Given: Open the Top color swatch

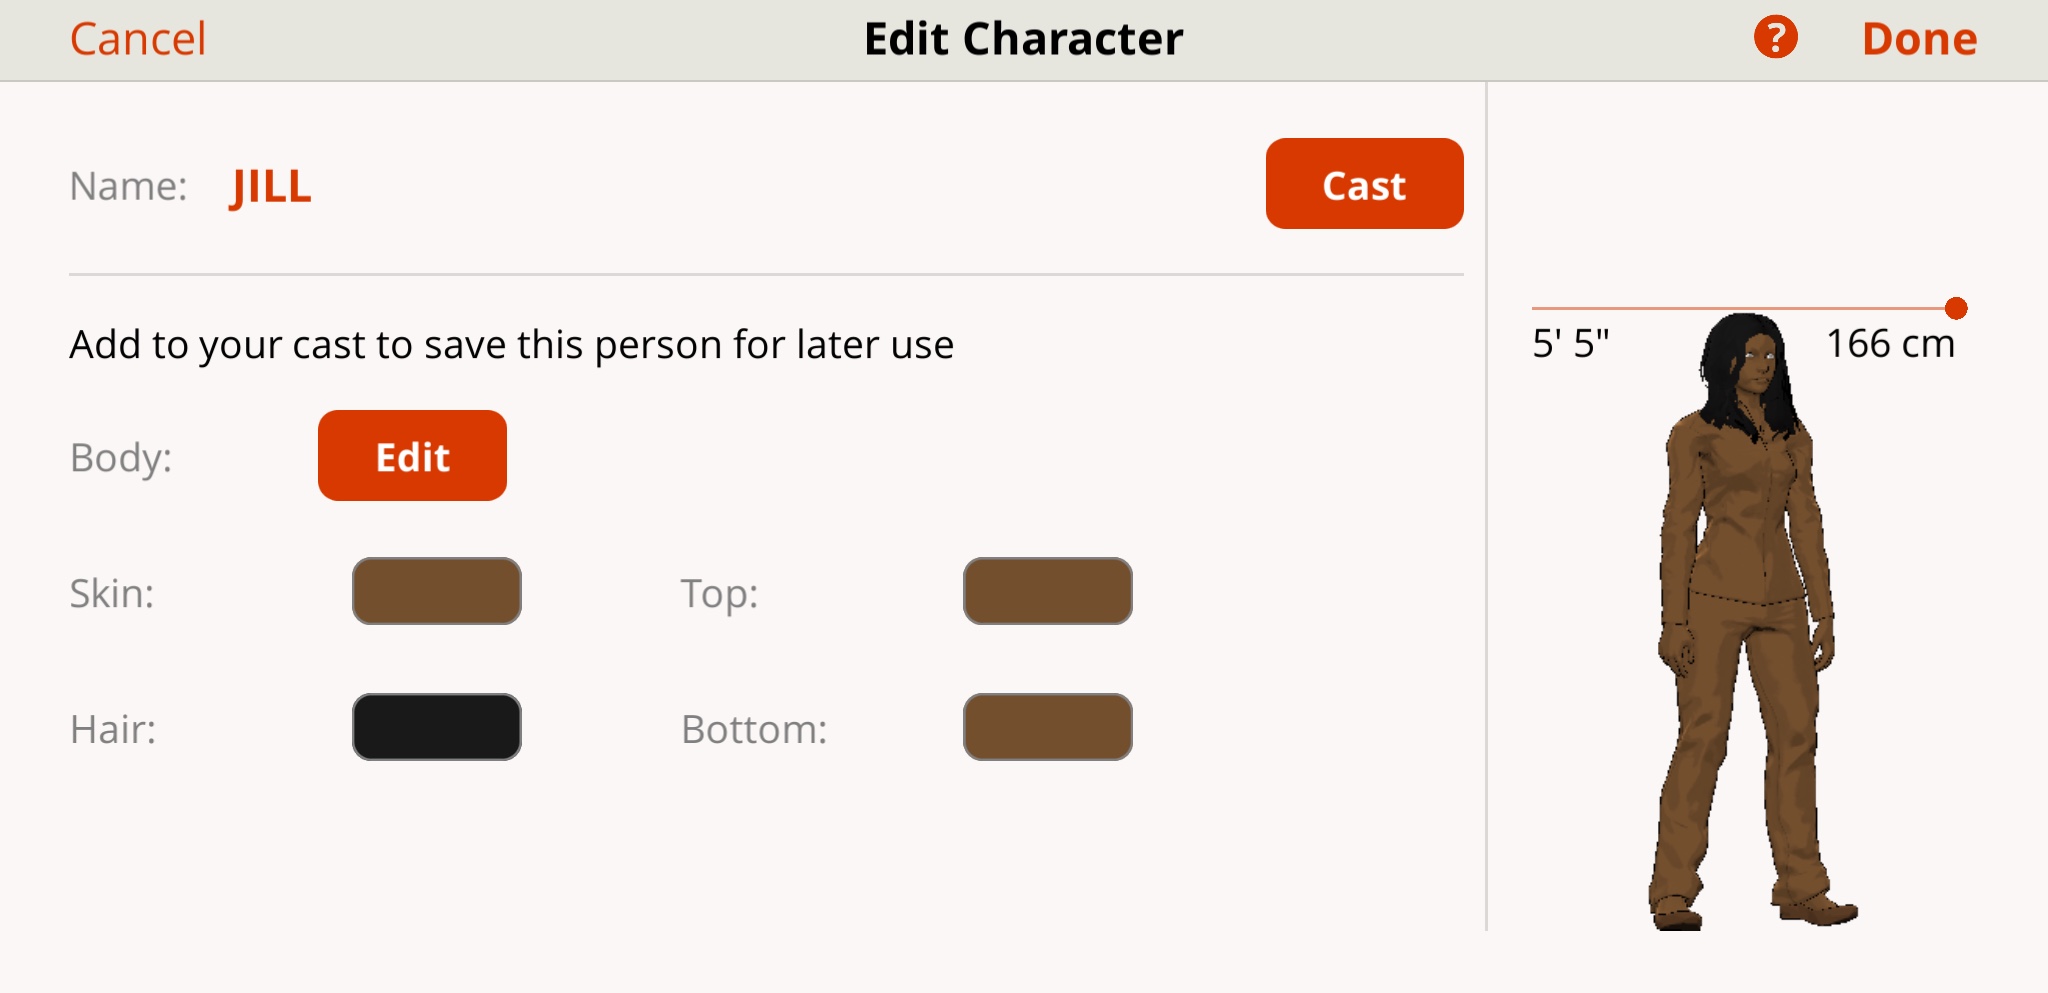Looking at the screenshot, I should pyautogui.click(x=1047, y=591).
